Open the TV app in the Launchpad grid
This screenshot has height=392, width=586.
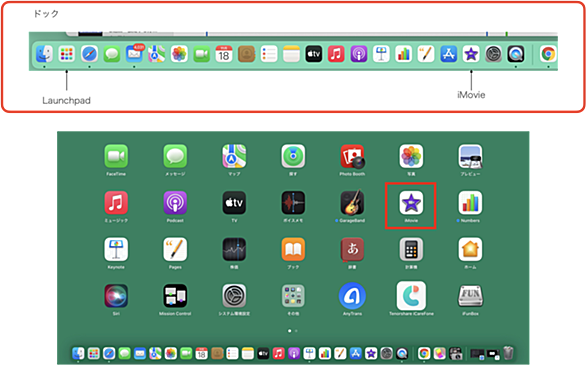(234, 203)
